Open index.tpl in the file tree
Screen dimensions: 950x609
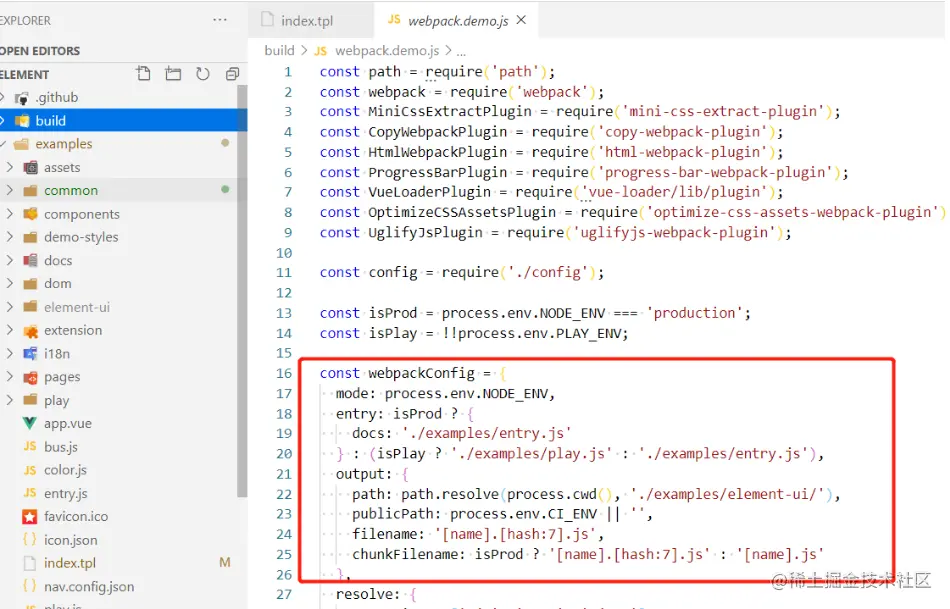click(x=70, y=563)
